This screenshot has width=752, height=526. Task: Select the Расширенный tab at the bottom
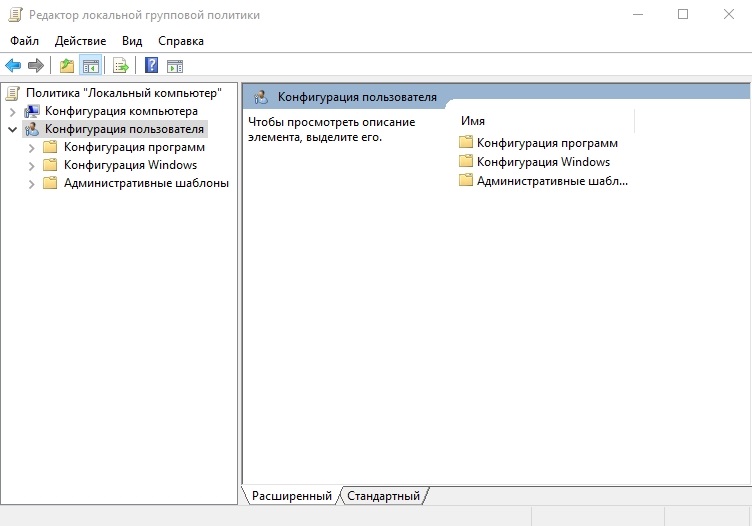coord(291,496)
